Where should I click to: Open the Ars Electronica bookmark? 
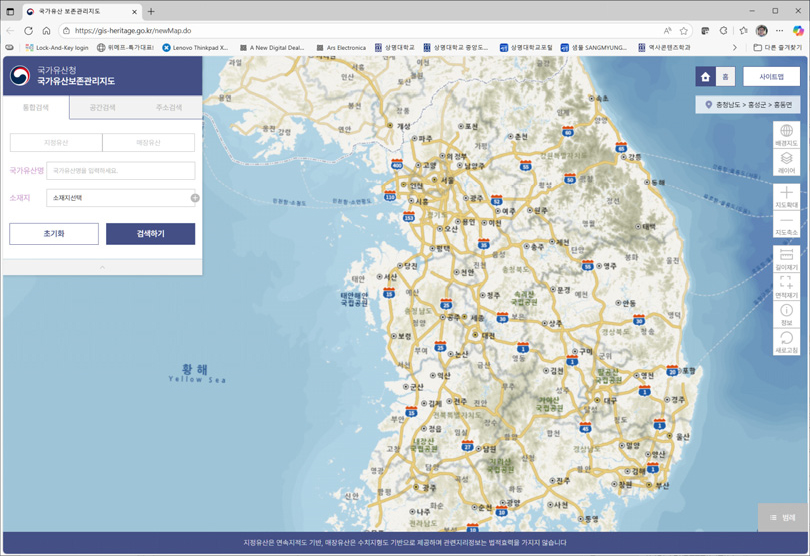(341, 48)
